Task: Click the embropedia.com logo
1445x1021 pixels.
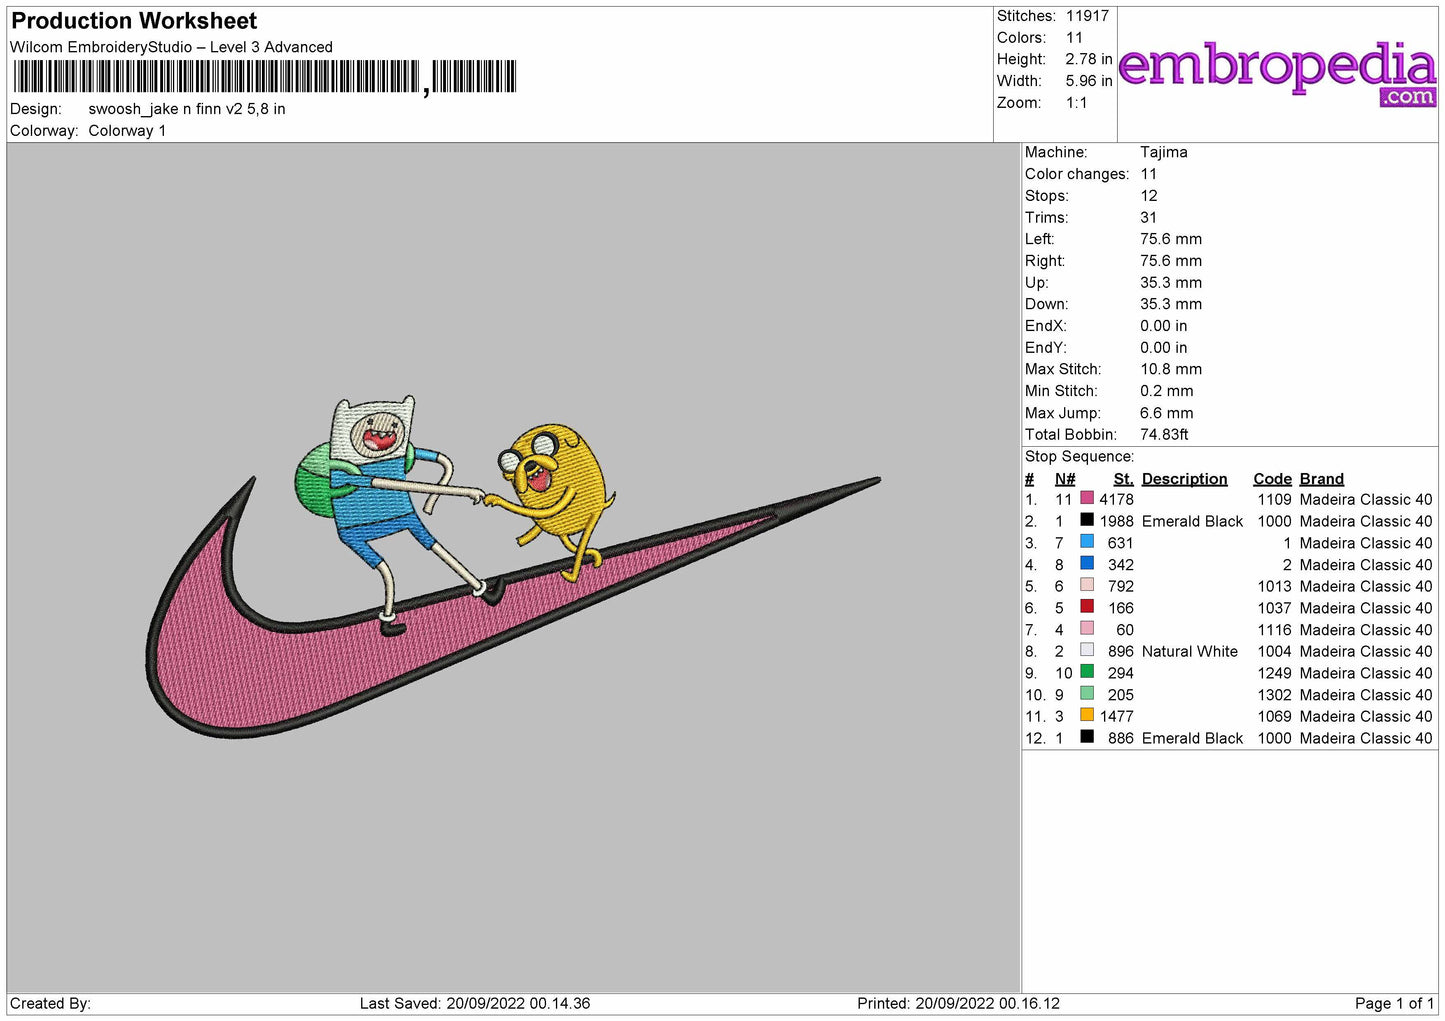Action: point(1277,72)
